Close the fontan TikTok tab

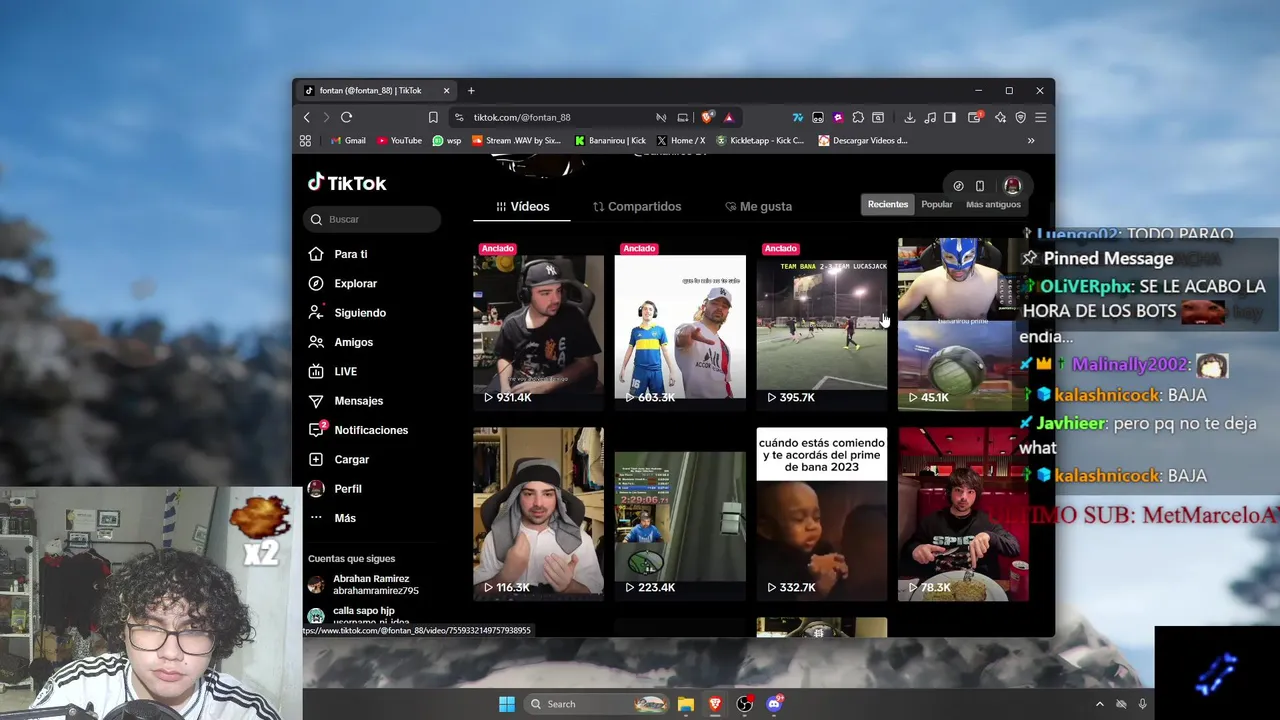click(x=446, y=91)
